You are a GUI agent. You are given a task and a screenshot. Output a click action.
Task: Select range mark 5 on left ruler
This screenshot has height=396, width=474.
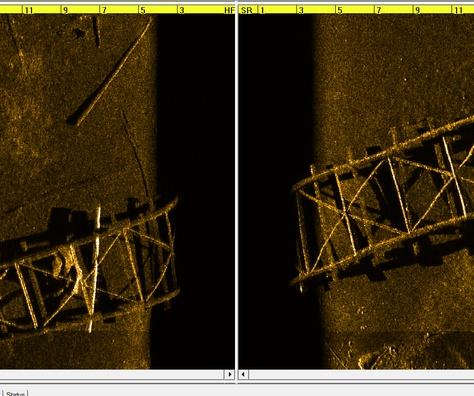point(143,10)
